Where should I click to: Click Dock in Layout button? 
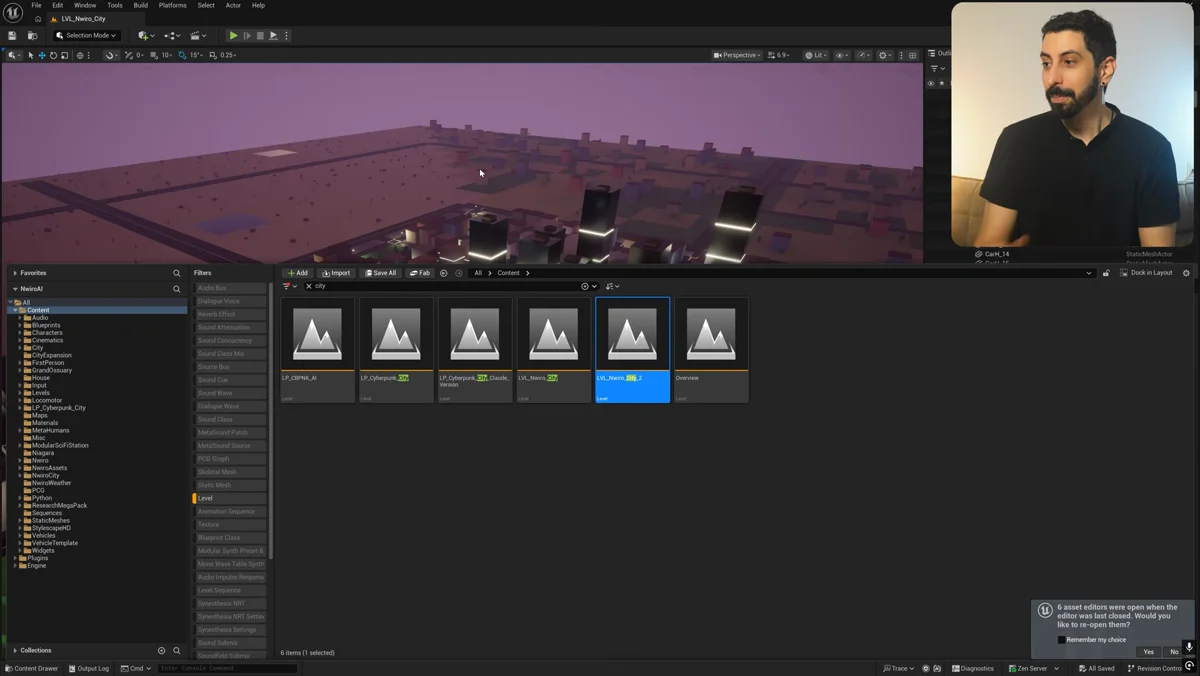point(1147,273)
